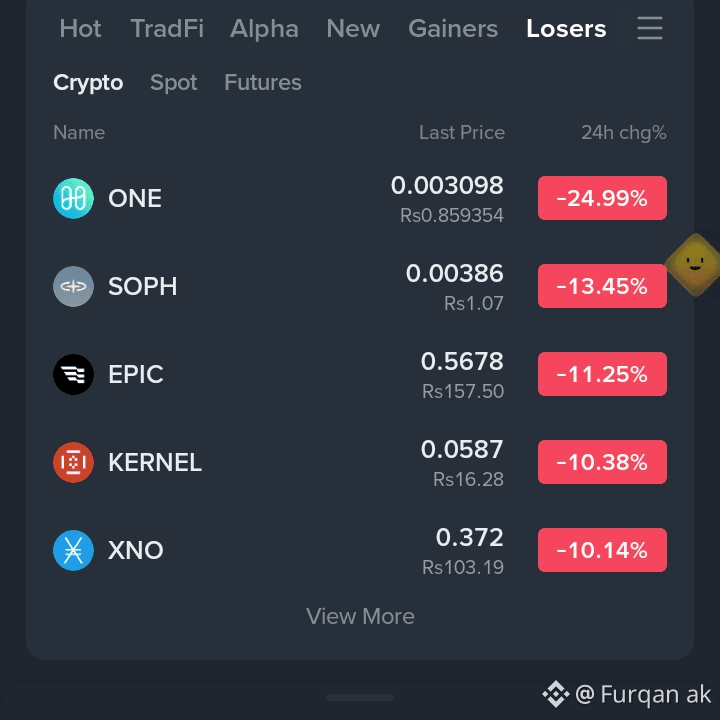This screenshot has height=720, width=720.
Task: Switch to the Hot tab
Action: tap(80, 28)
